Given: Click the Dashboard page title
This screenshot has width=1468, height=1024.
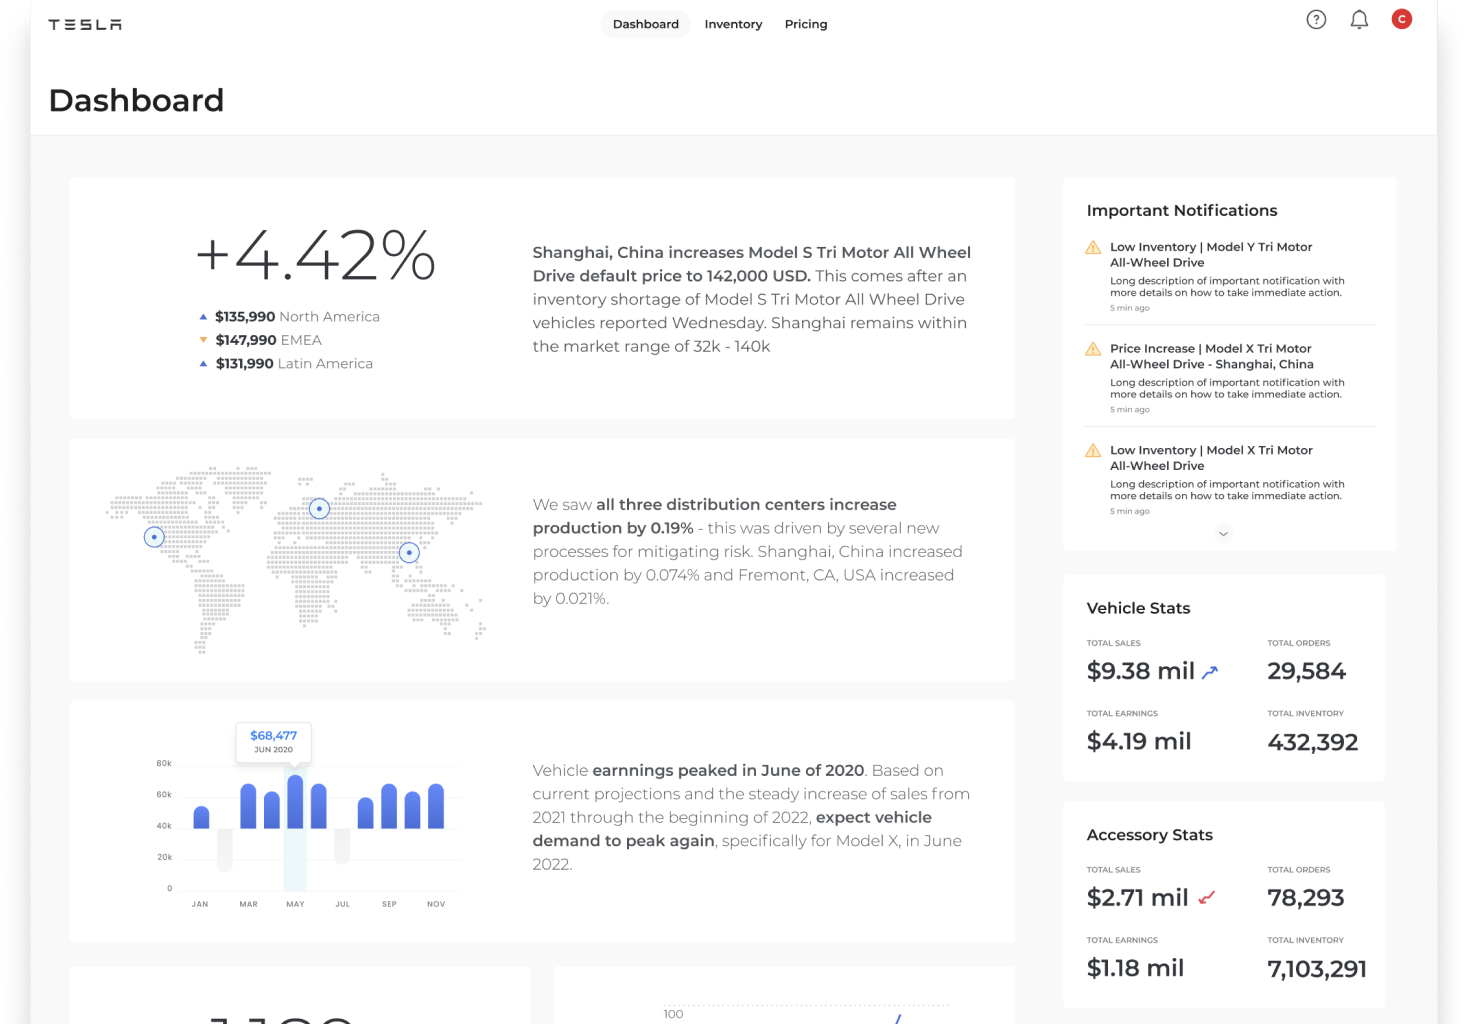Looking at the screenshot, I should coord(136,100).
